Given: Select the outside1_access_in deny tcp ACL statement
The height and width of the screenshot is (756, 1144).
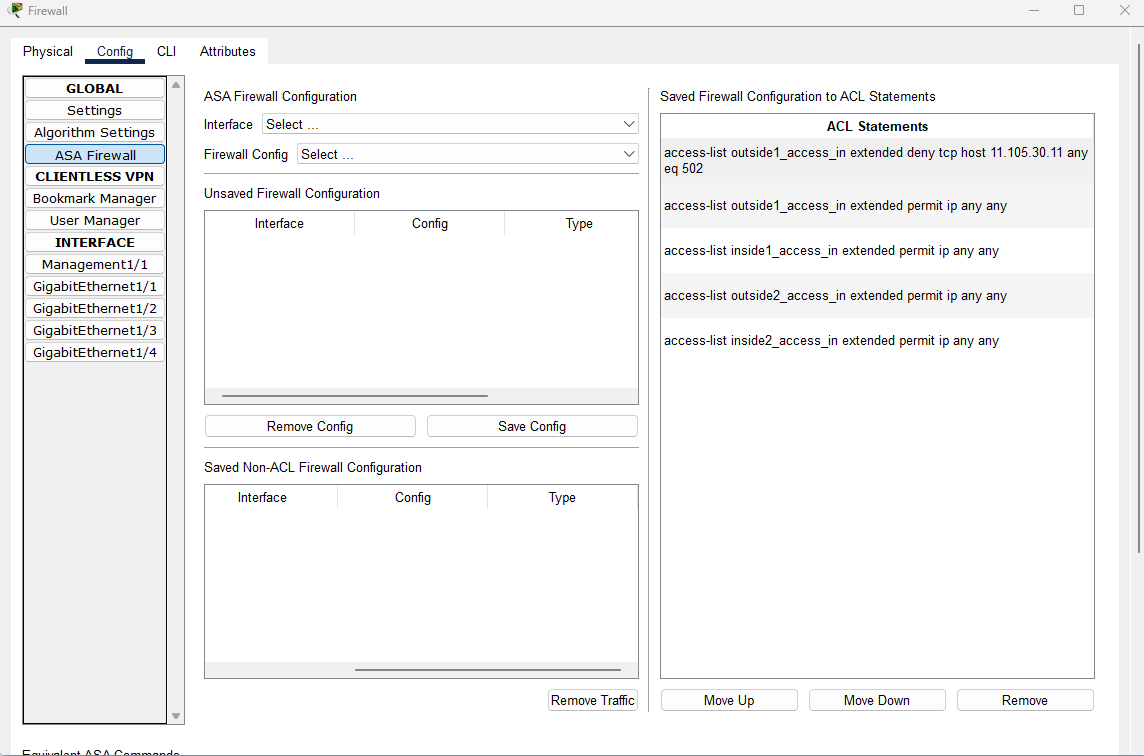Looking at the screenshot, I should point(877,160).
